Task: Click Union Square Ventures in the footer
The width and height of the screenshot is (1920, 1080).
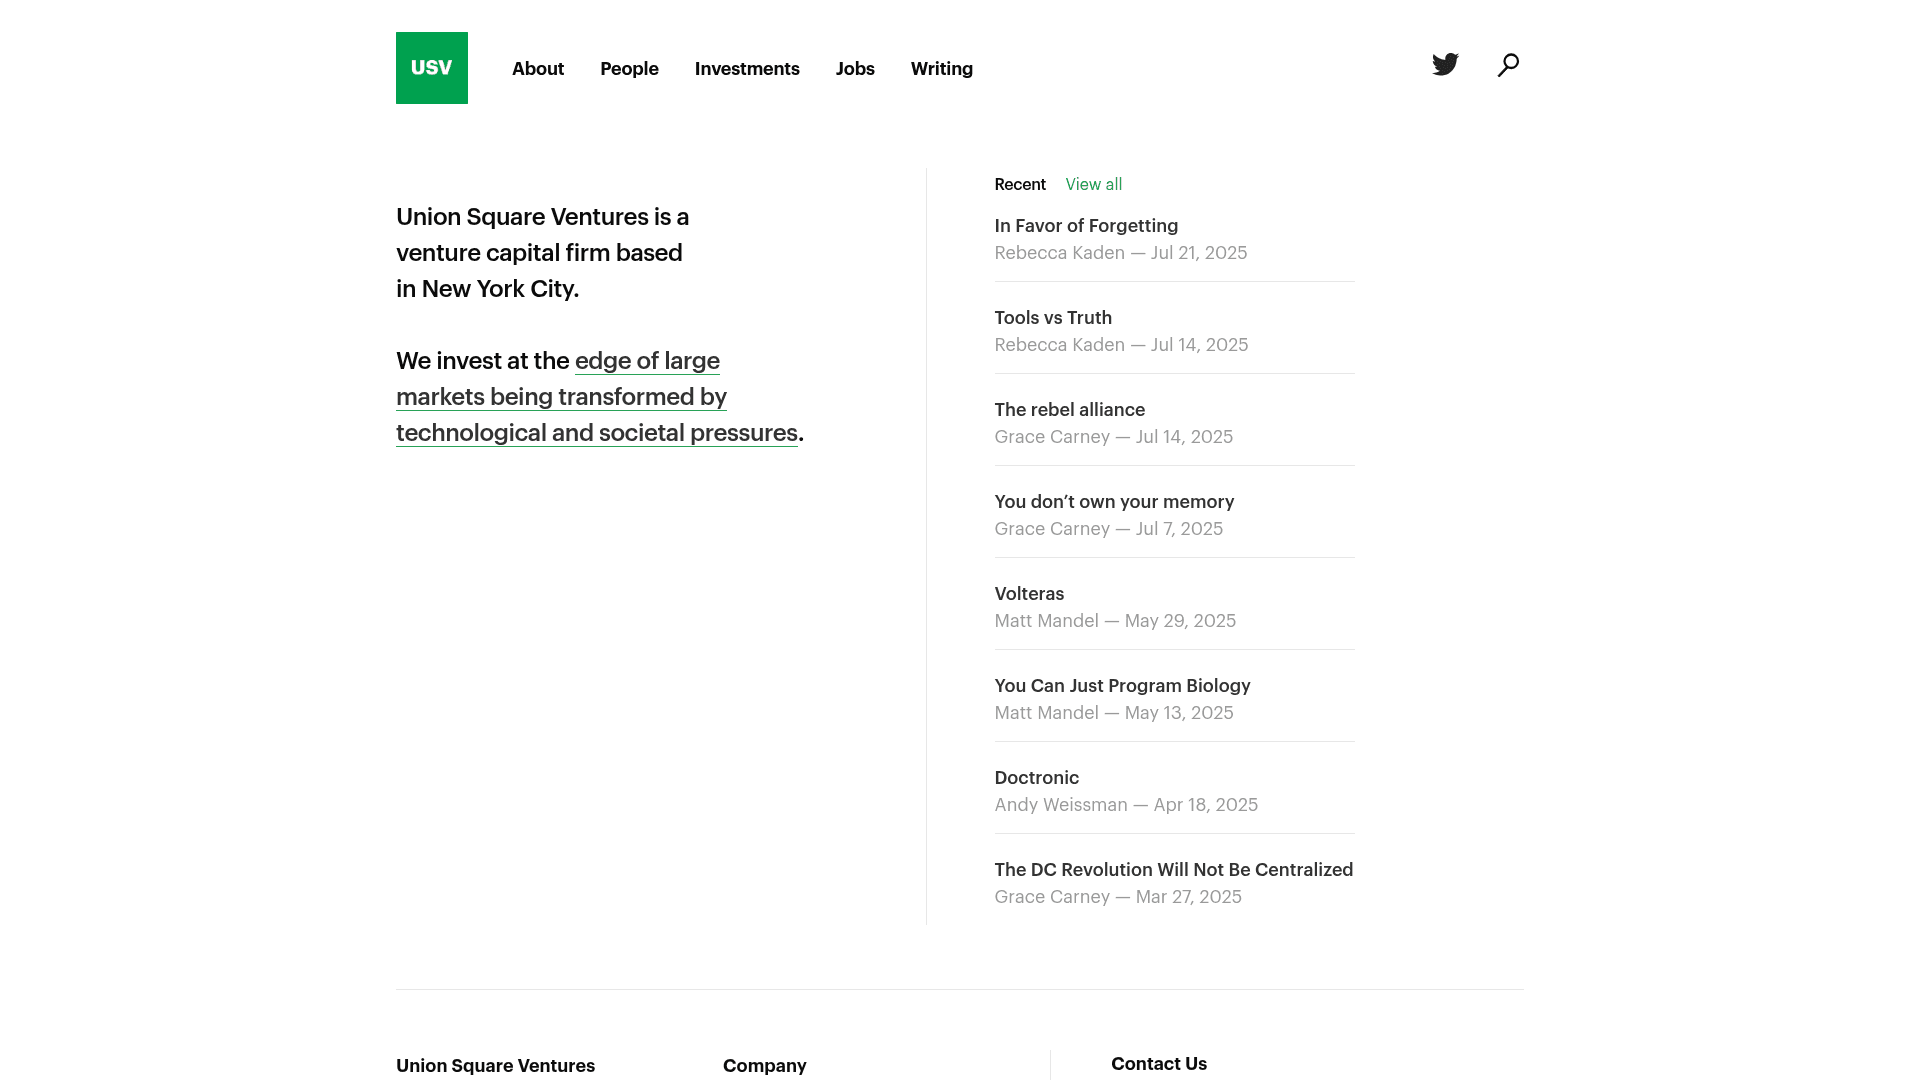Action: coord(496,1065)
